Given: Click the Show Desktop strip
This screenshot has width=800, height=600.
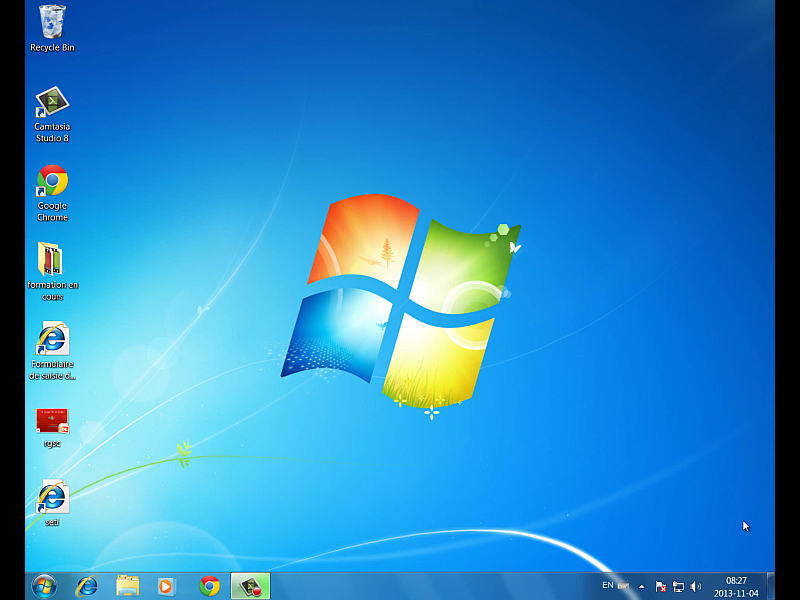Looking at the screenshot, I should click(770, 586).
